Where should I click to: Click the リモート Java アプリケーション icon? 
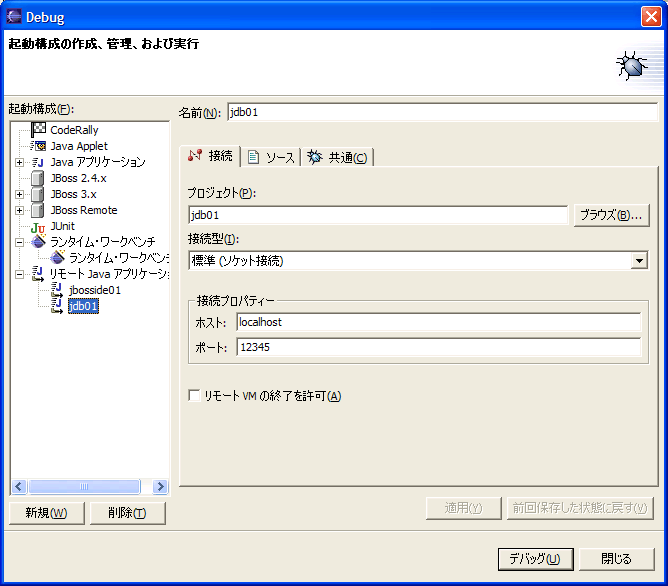click(38, 274)
